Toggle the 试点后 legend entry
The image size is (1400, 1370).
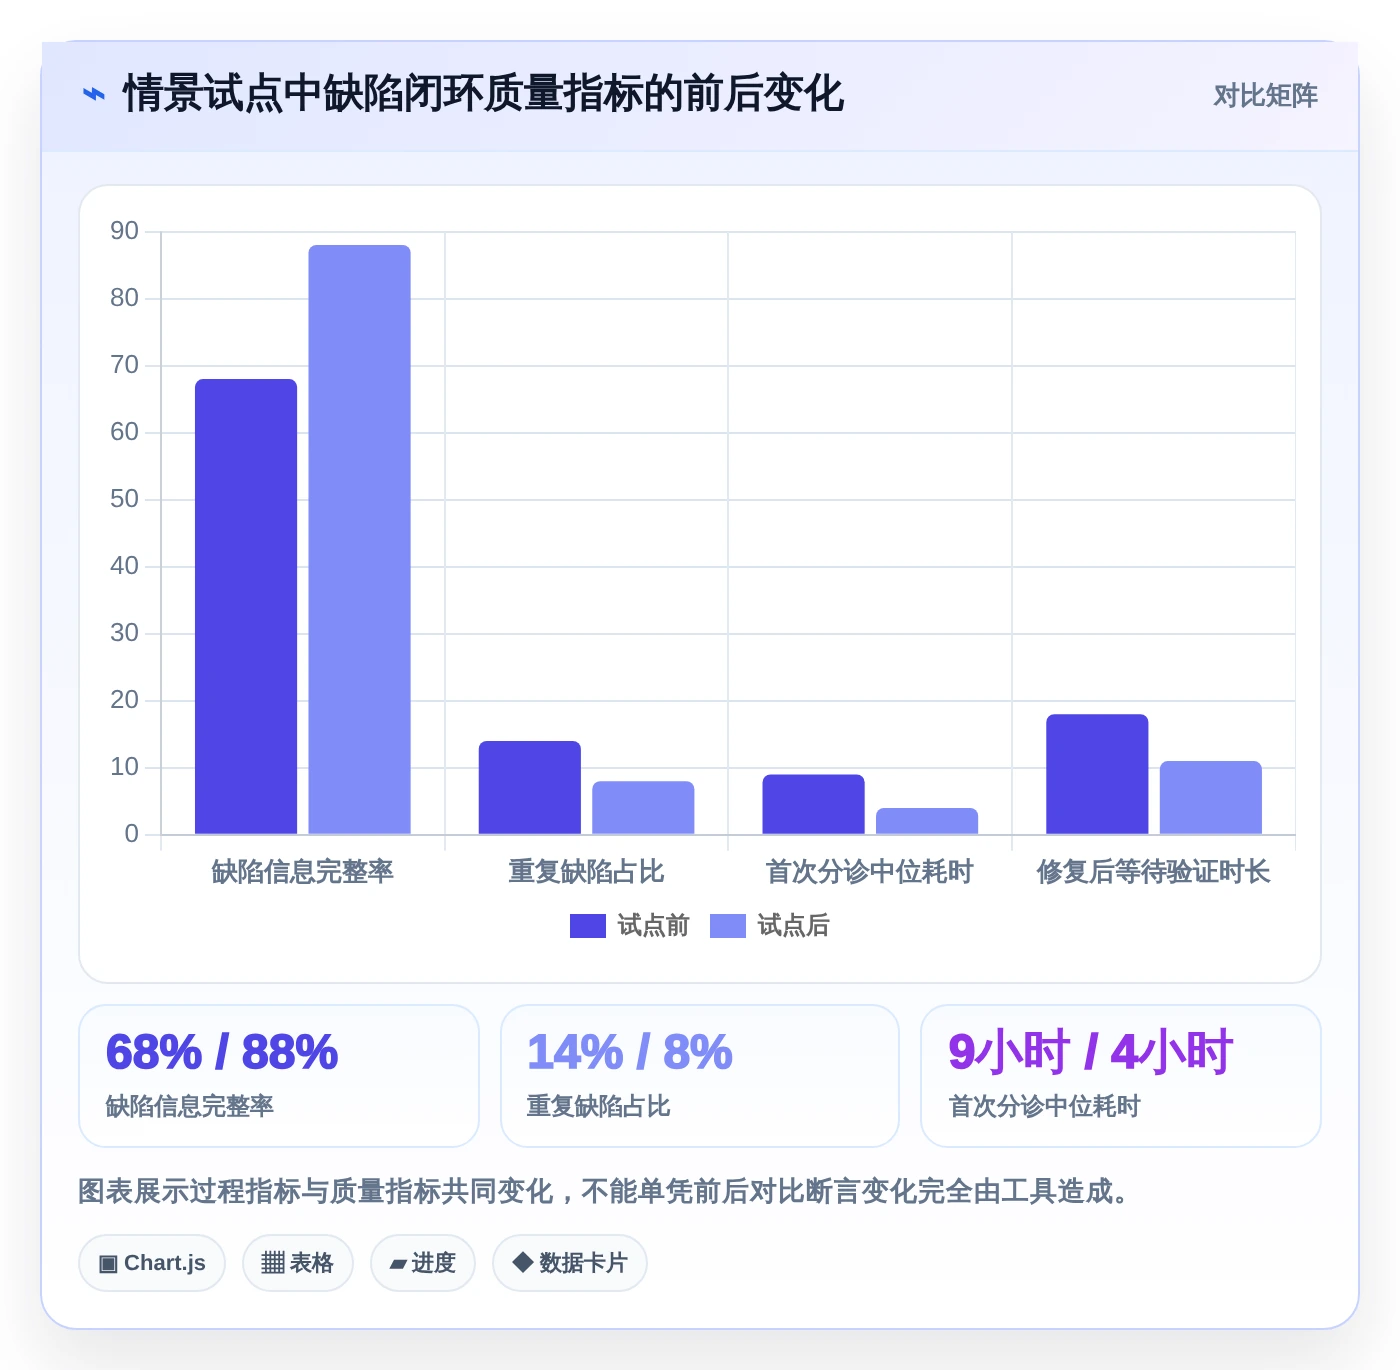click(770, 926)
